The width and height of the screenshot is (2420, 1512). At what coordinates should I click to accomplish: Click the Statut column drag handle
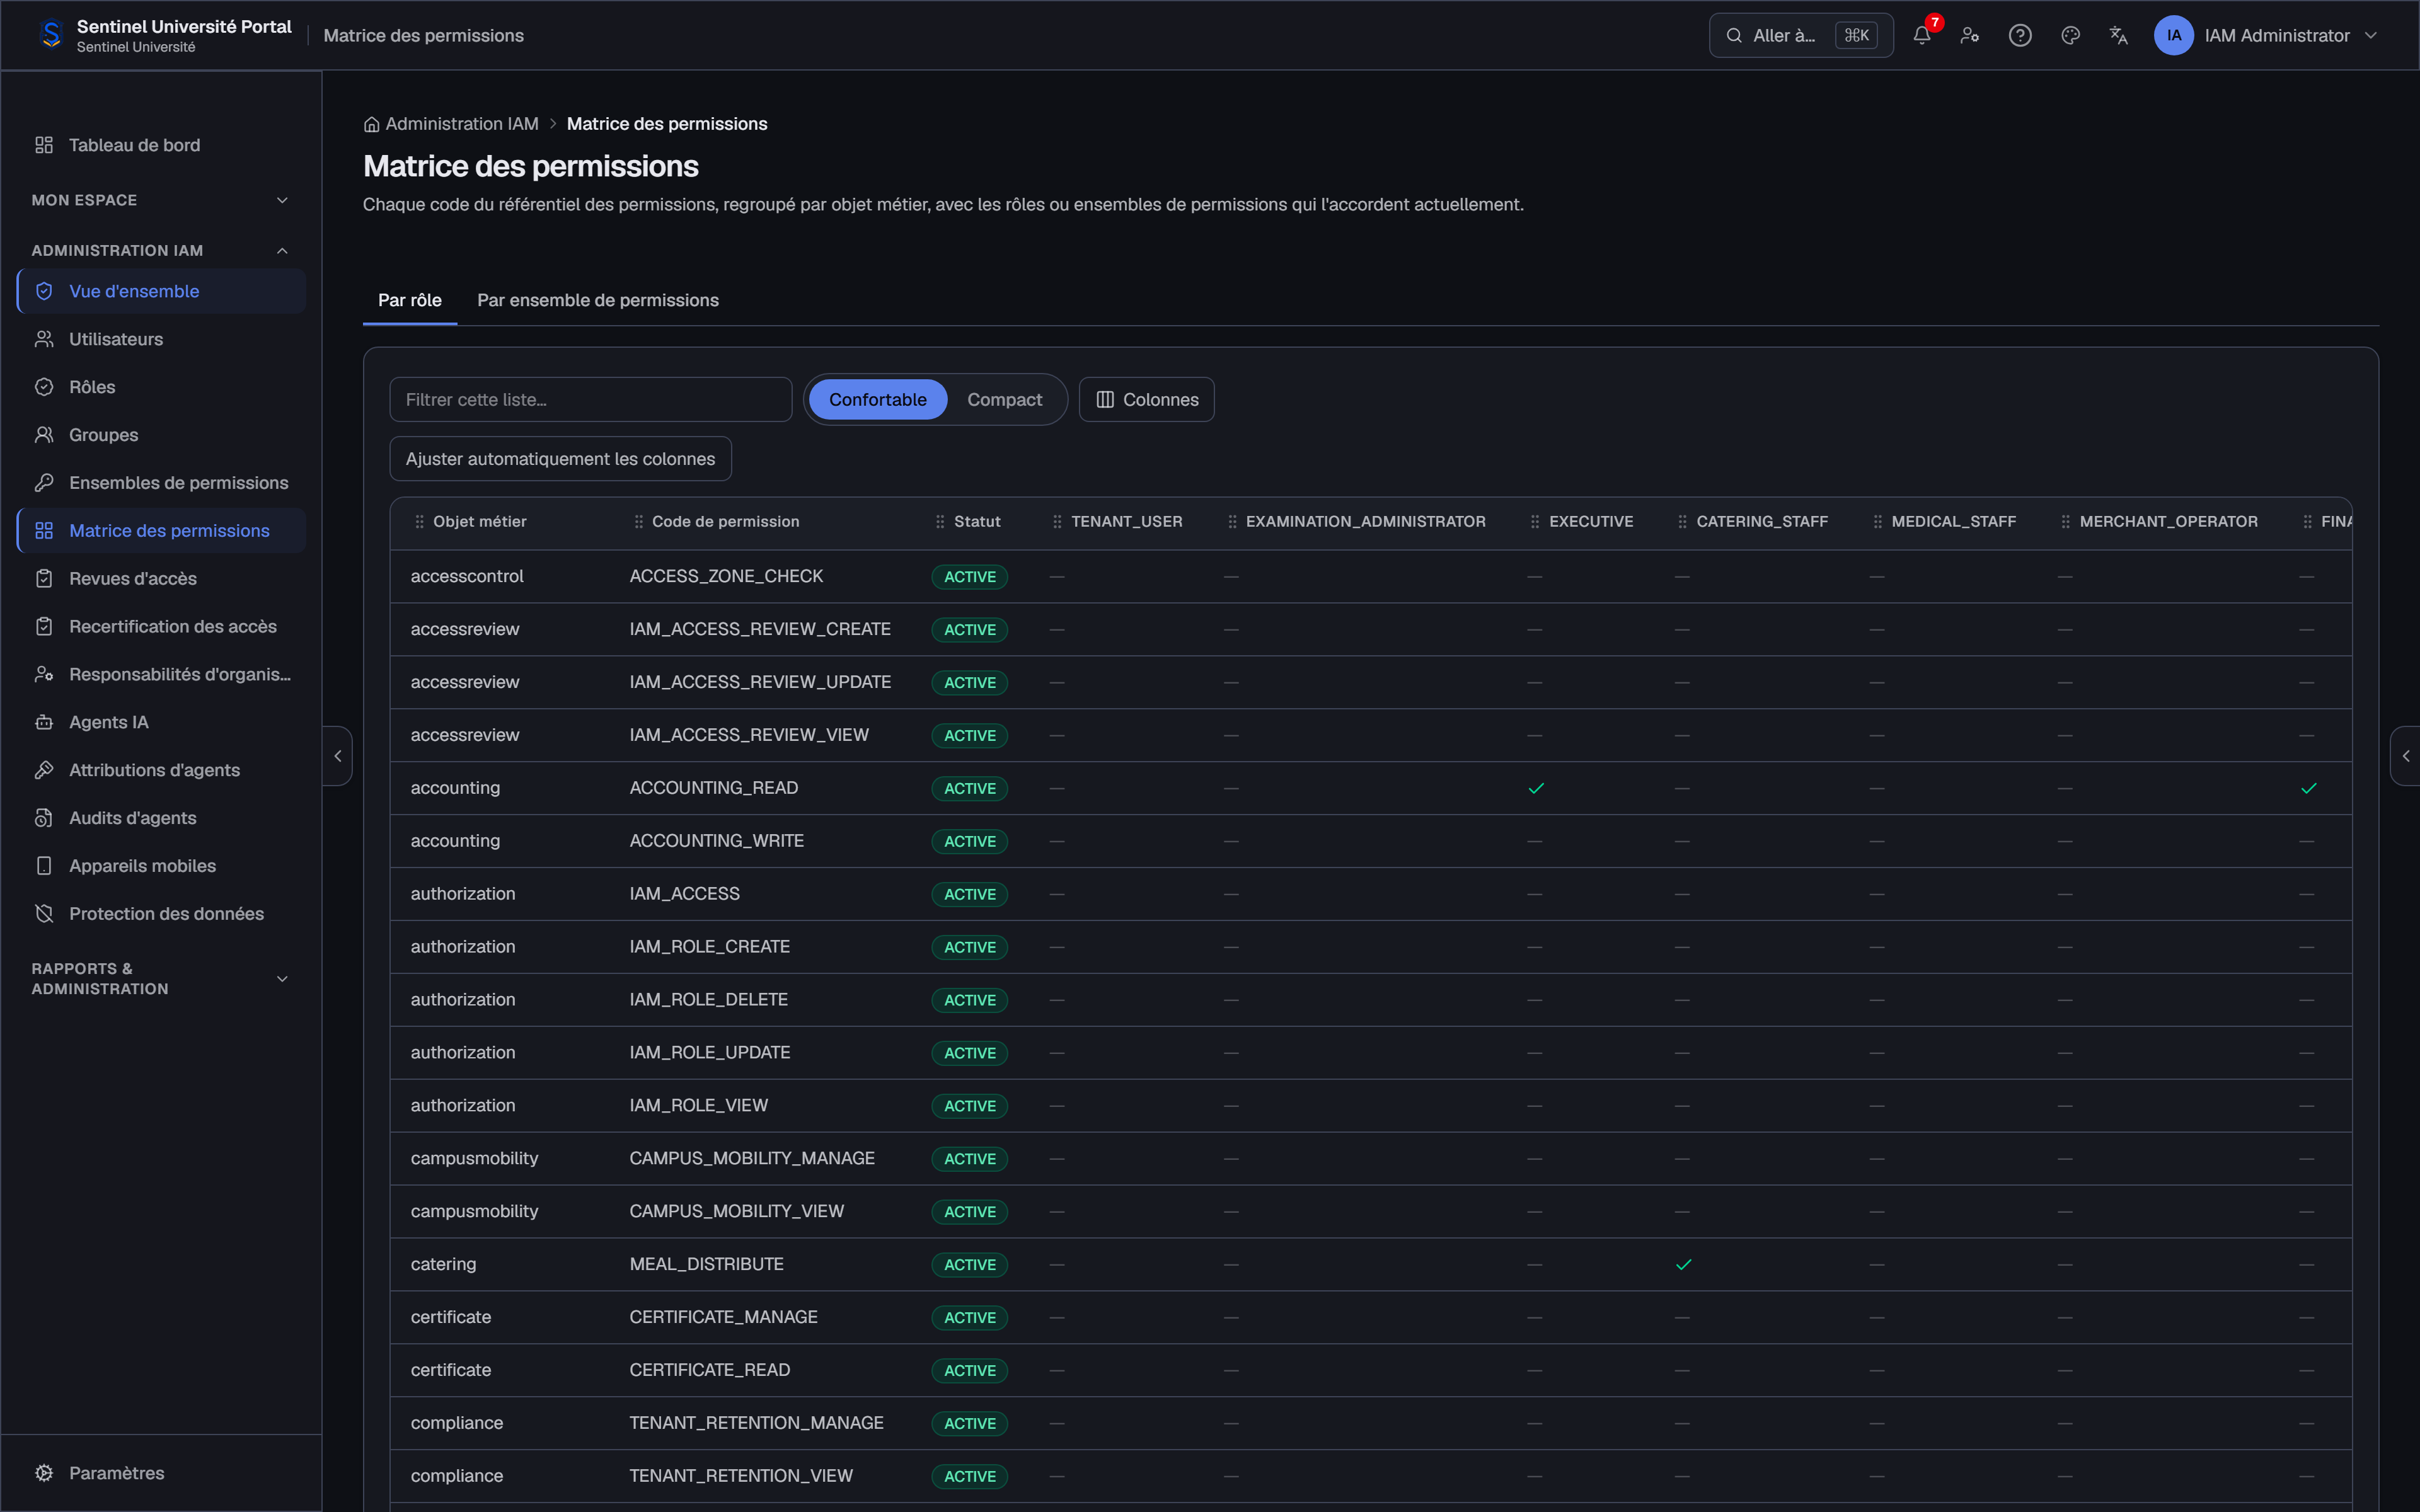point(940,522)
